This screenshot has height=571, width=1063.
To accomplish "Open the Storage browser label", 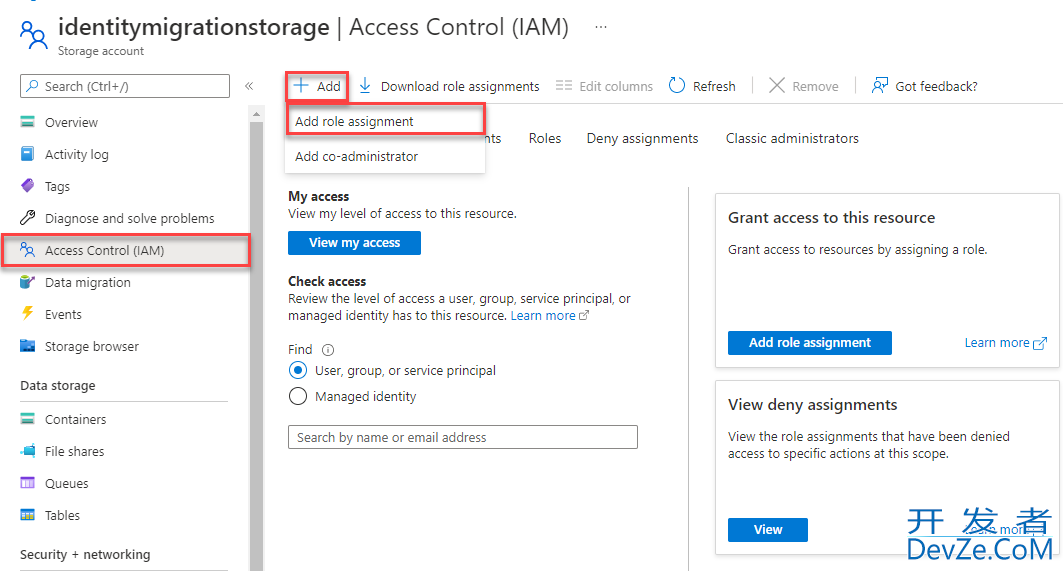I will click(x=92, y=346).
